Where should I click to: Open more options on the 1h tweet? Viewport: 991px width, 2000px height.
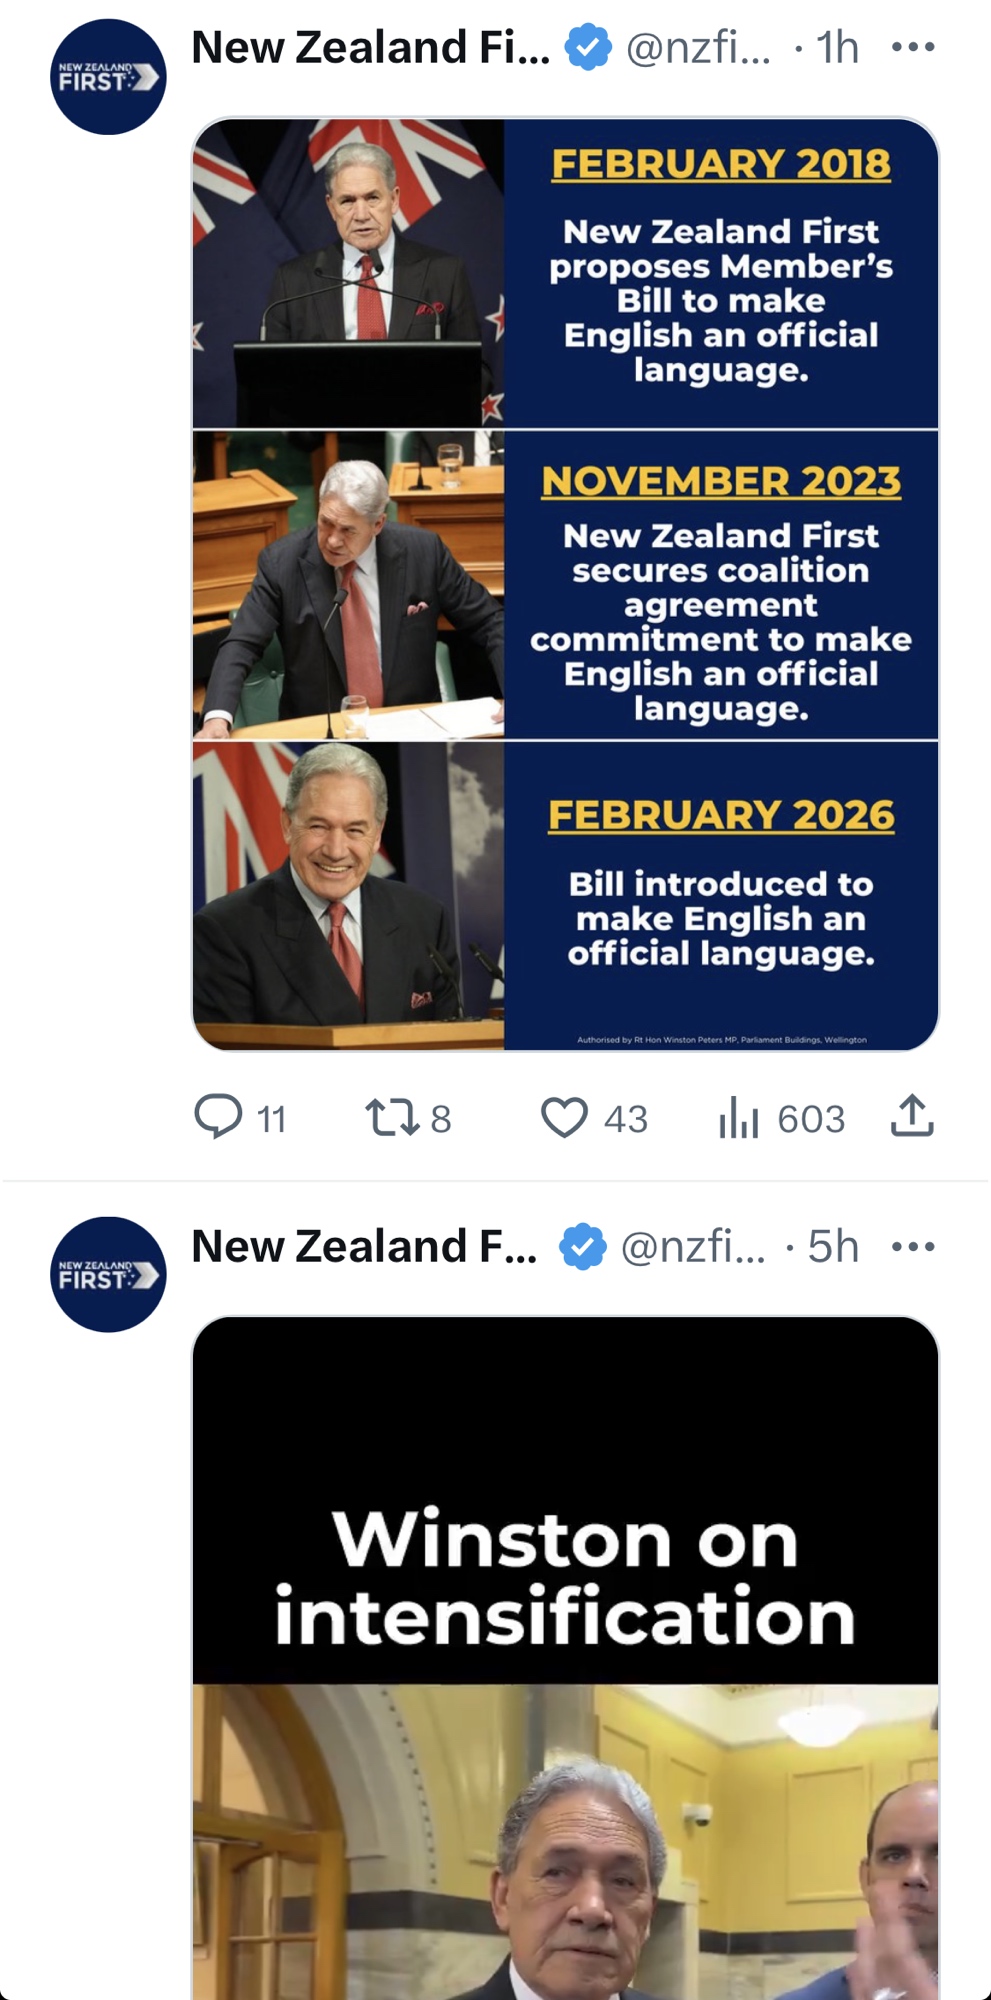pyautogui.click(x=912, y=47)
